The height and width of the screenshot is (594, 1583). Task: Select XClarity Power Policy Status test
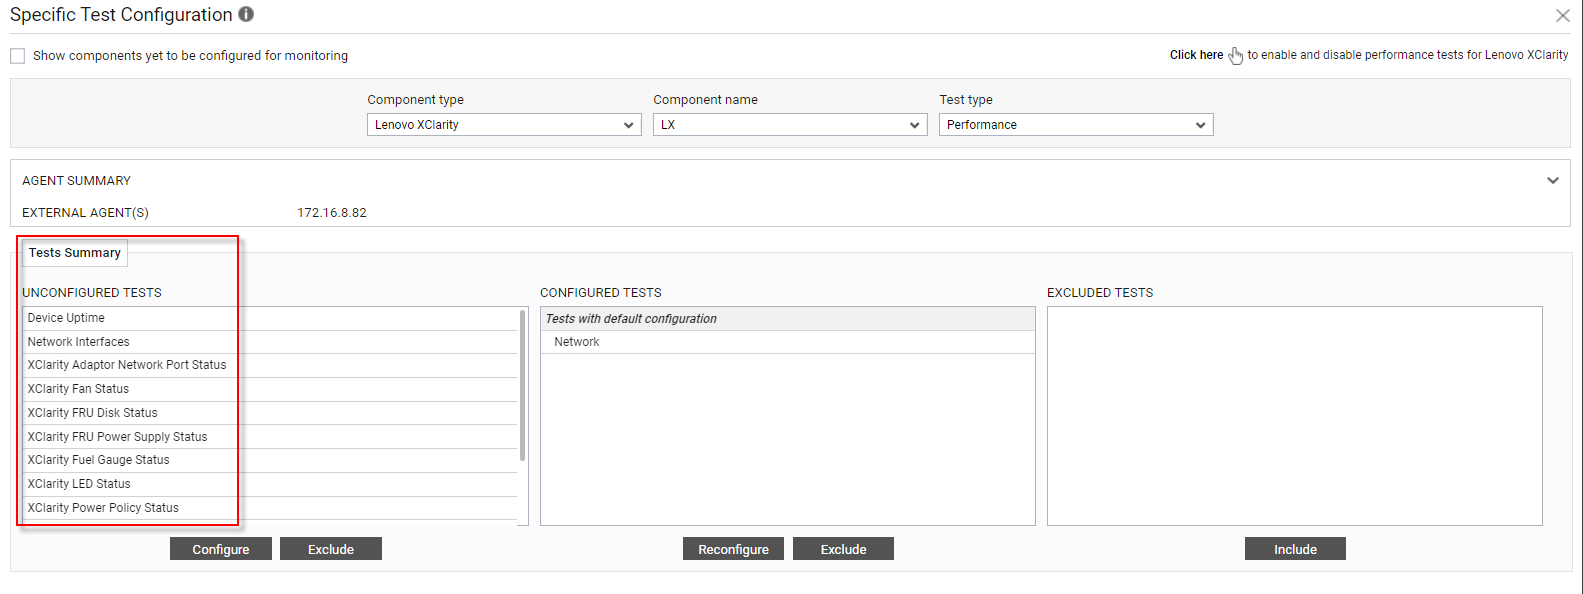pos(270,508)
